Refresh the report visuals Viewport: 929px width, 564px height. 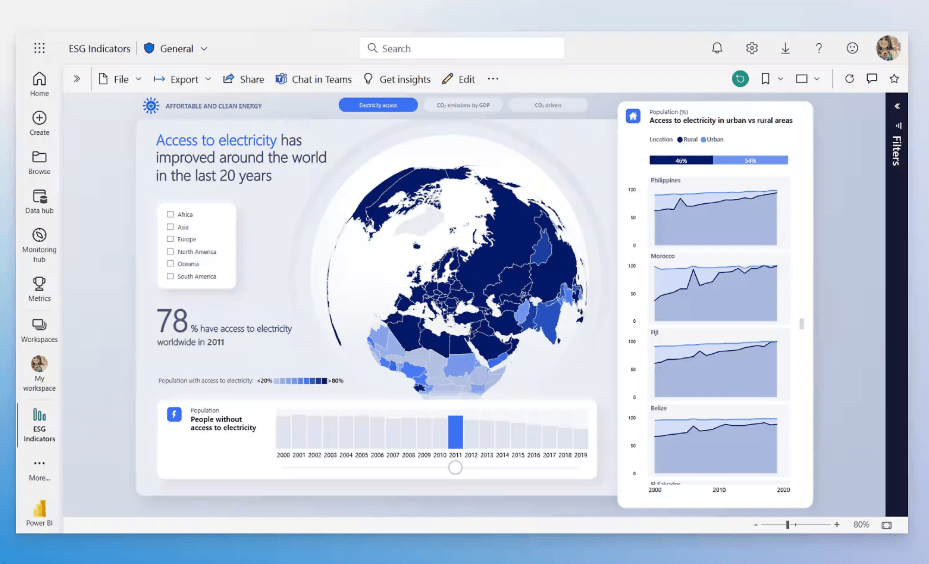tap(849, 79)
